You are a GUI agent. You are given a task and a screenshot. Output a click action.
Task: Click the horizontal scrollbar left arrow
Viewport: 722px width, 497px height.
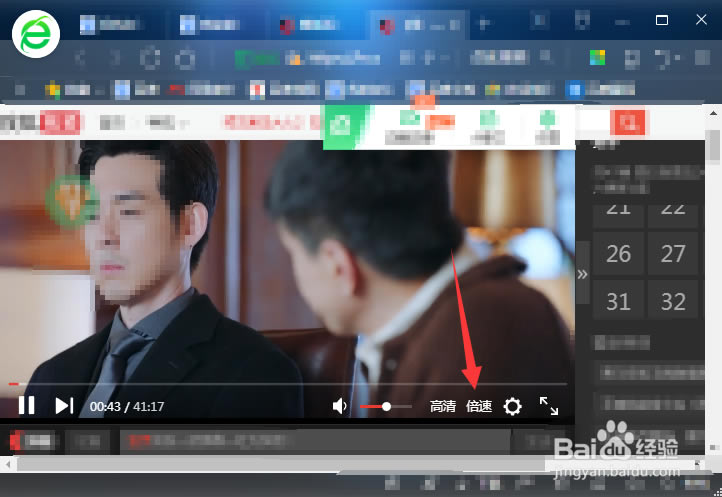[x=7, y=464]
